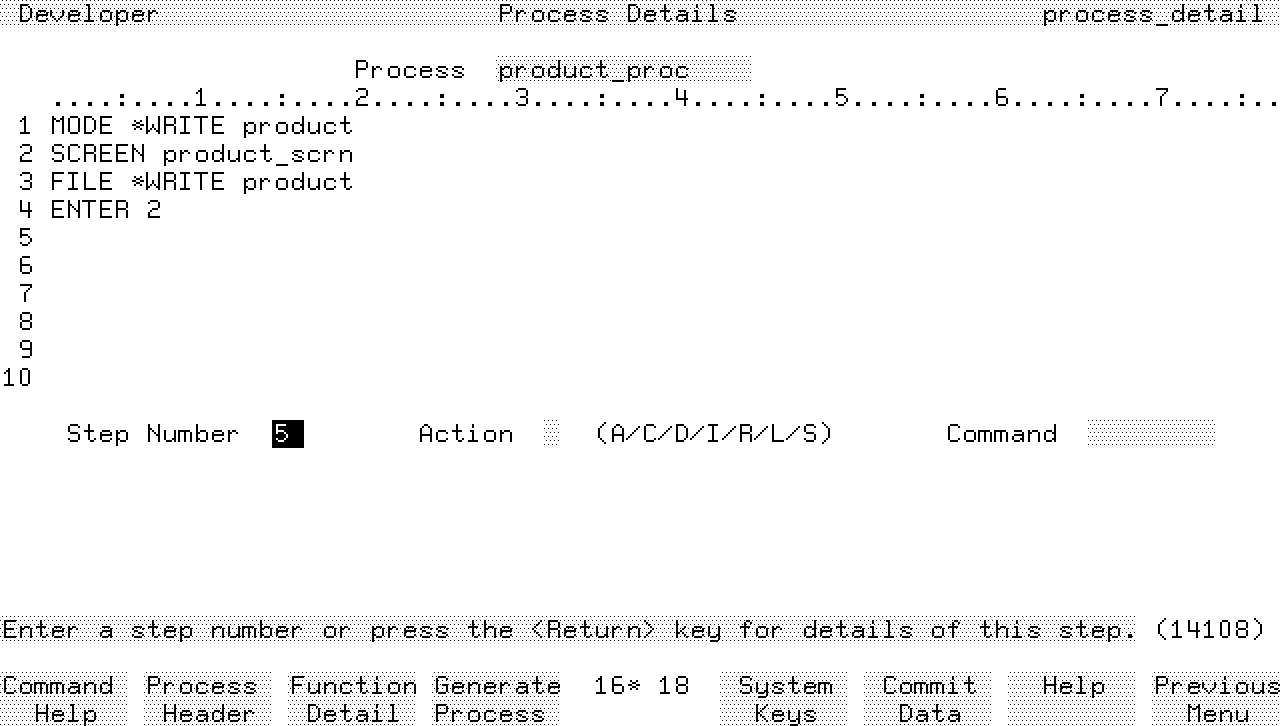
Task: Select step 1 MODE *WRITE product
Action: [x=201, y=126]
